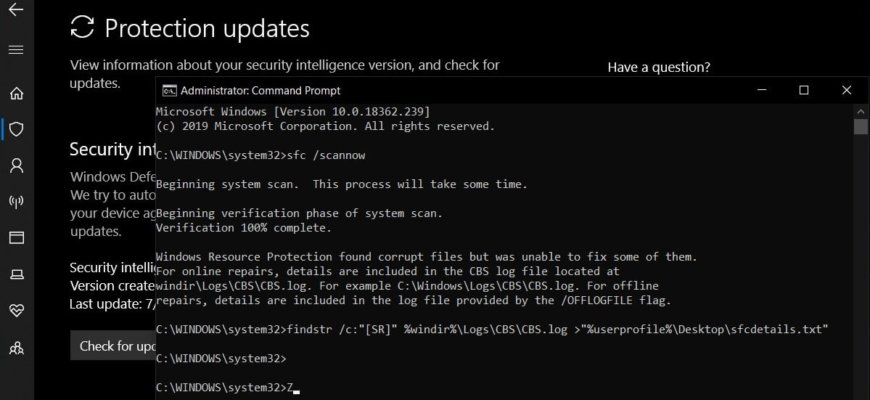Open Device security laptop icon

[x=17, y=274]
